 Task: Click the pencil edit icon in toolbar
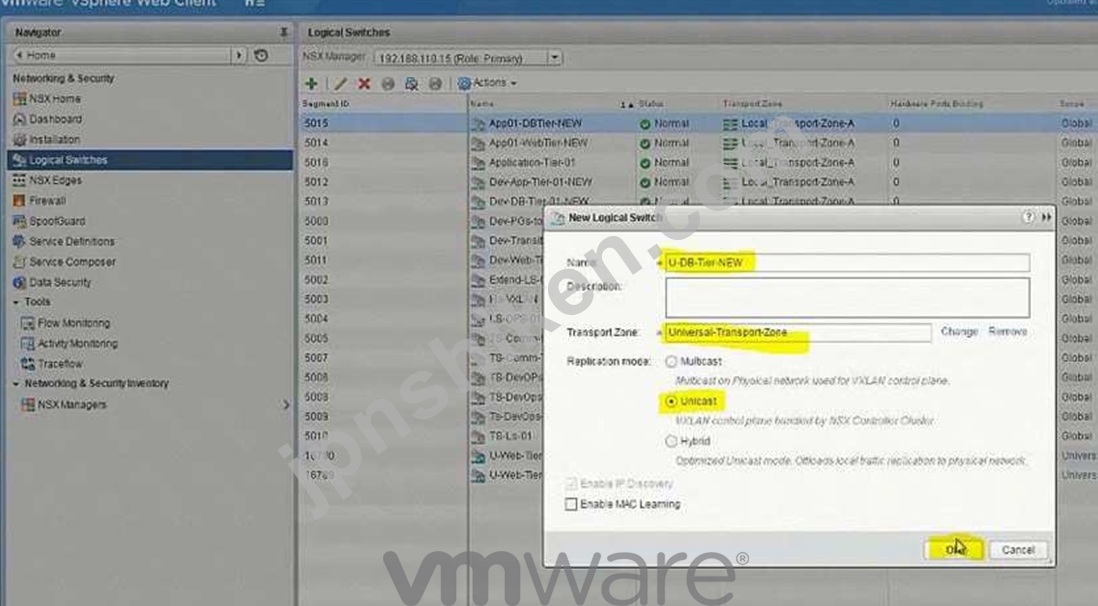(340, 83)
